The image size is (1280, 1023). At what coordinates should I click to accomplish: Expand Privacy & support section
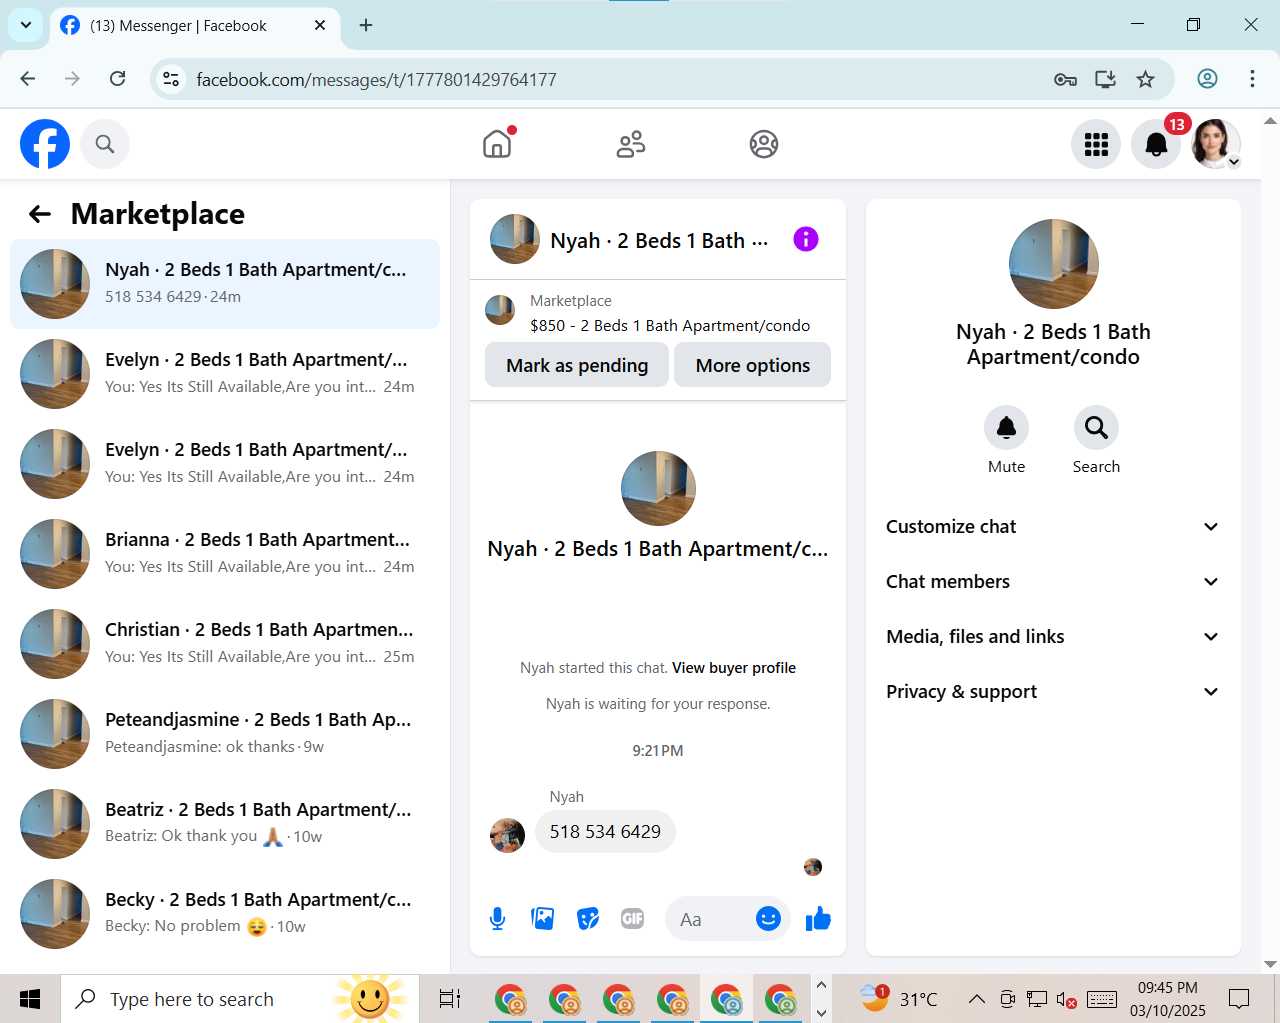[x=1053, y=691]
